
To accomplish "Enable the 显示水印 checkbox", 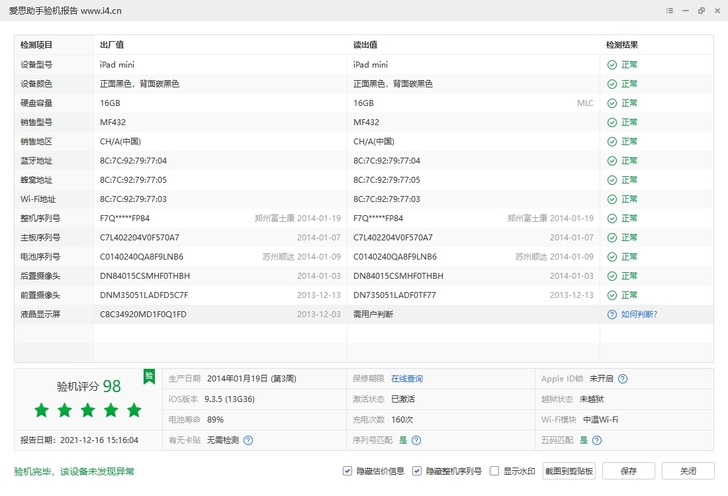I will tap(495, 470).
